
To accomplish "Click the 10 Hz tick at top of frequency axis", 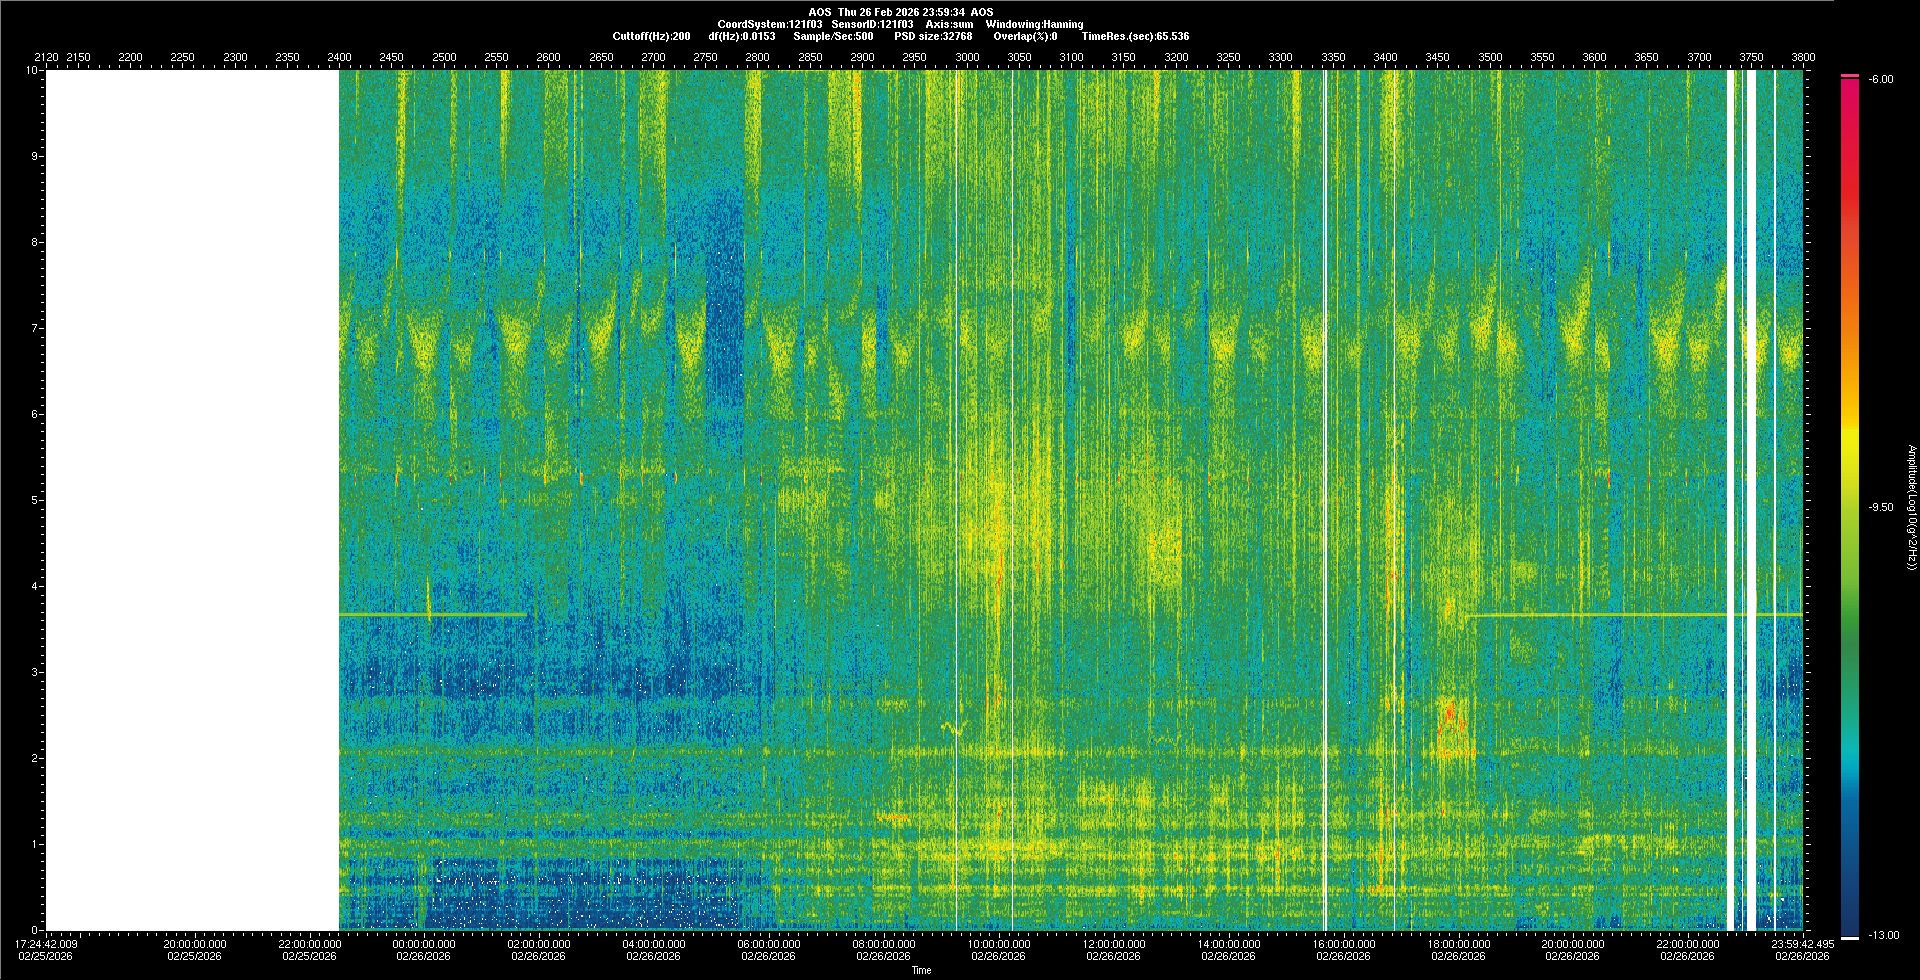I will [32, 70].
